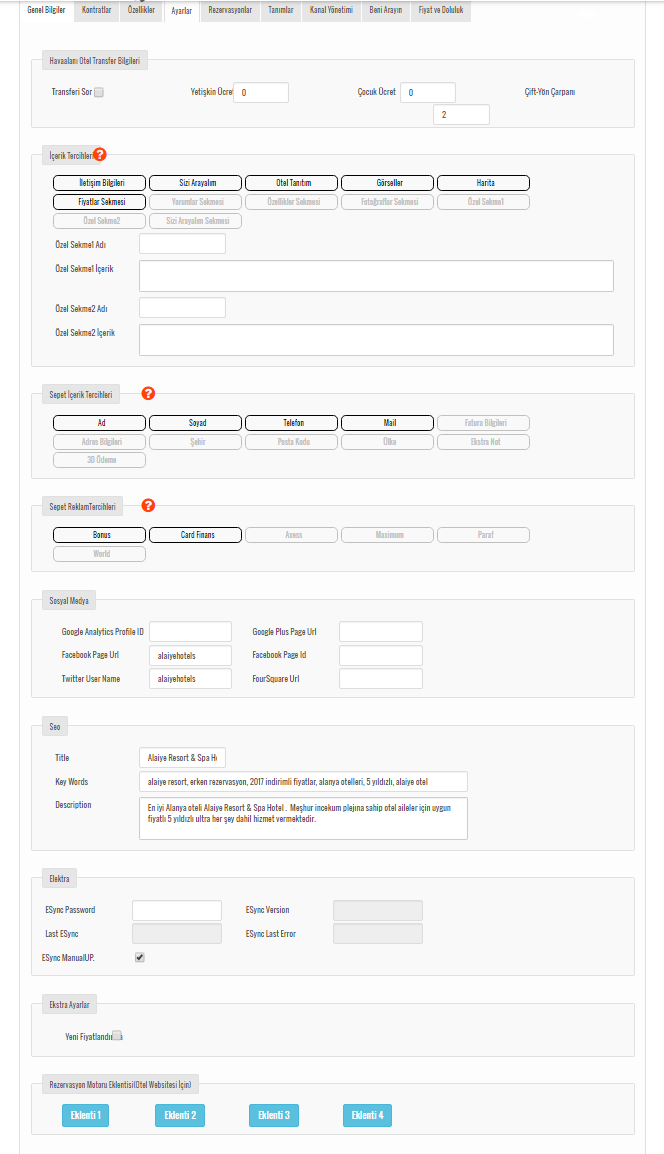Open the Tanımlar tab
The image size is (664, 1154).
point(280,10)
